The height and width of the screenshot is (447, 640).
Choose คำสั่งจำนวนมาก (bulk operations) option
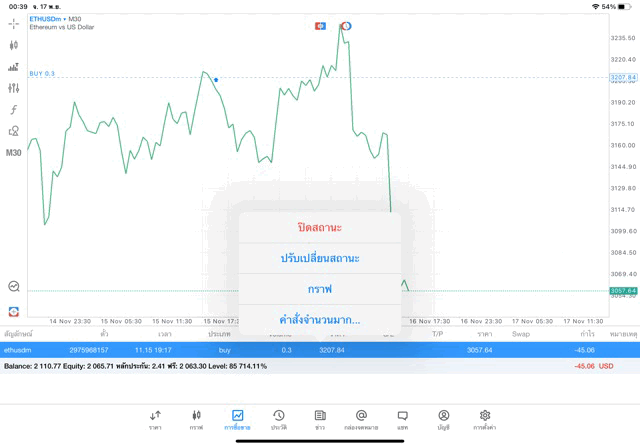coord(320,320)
